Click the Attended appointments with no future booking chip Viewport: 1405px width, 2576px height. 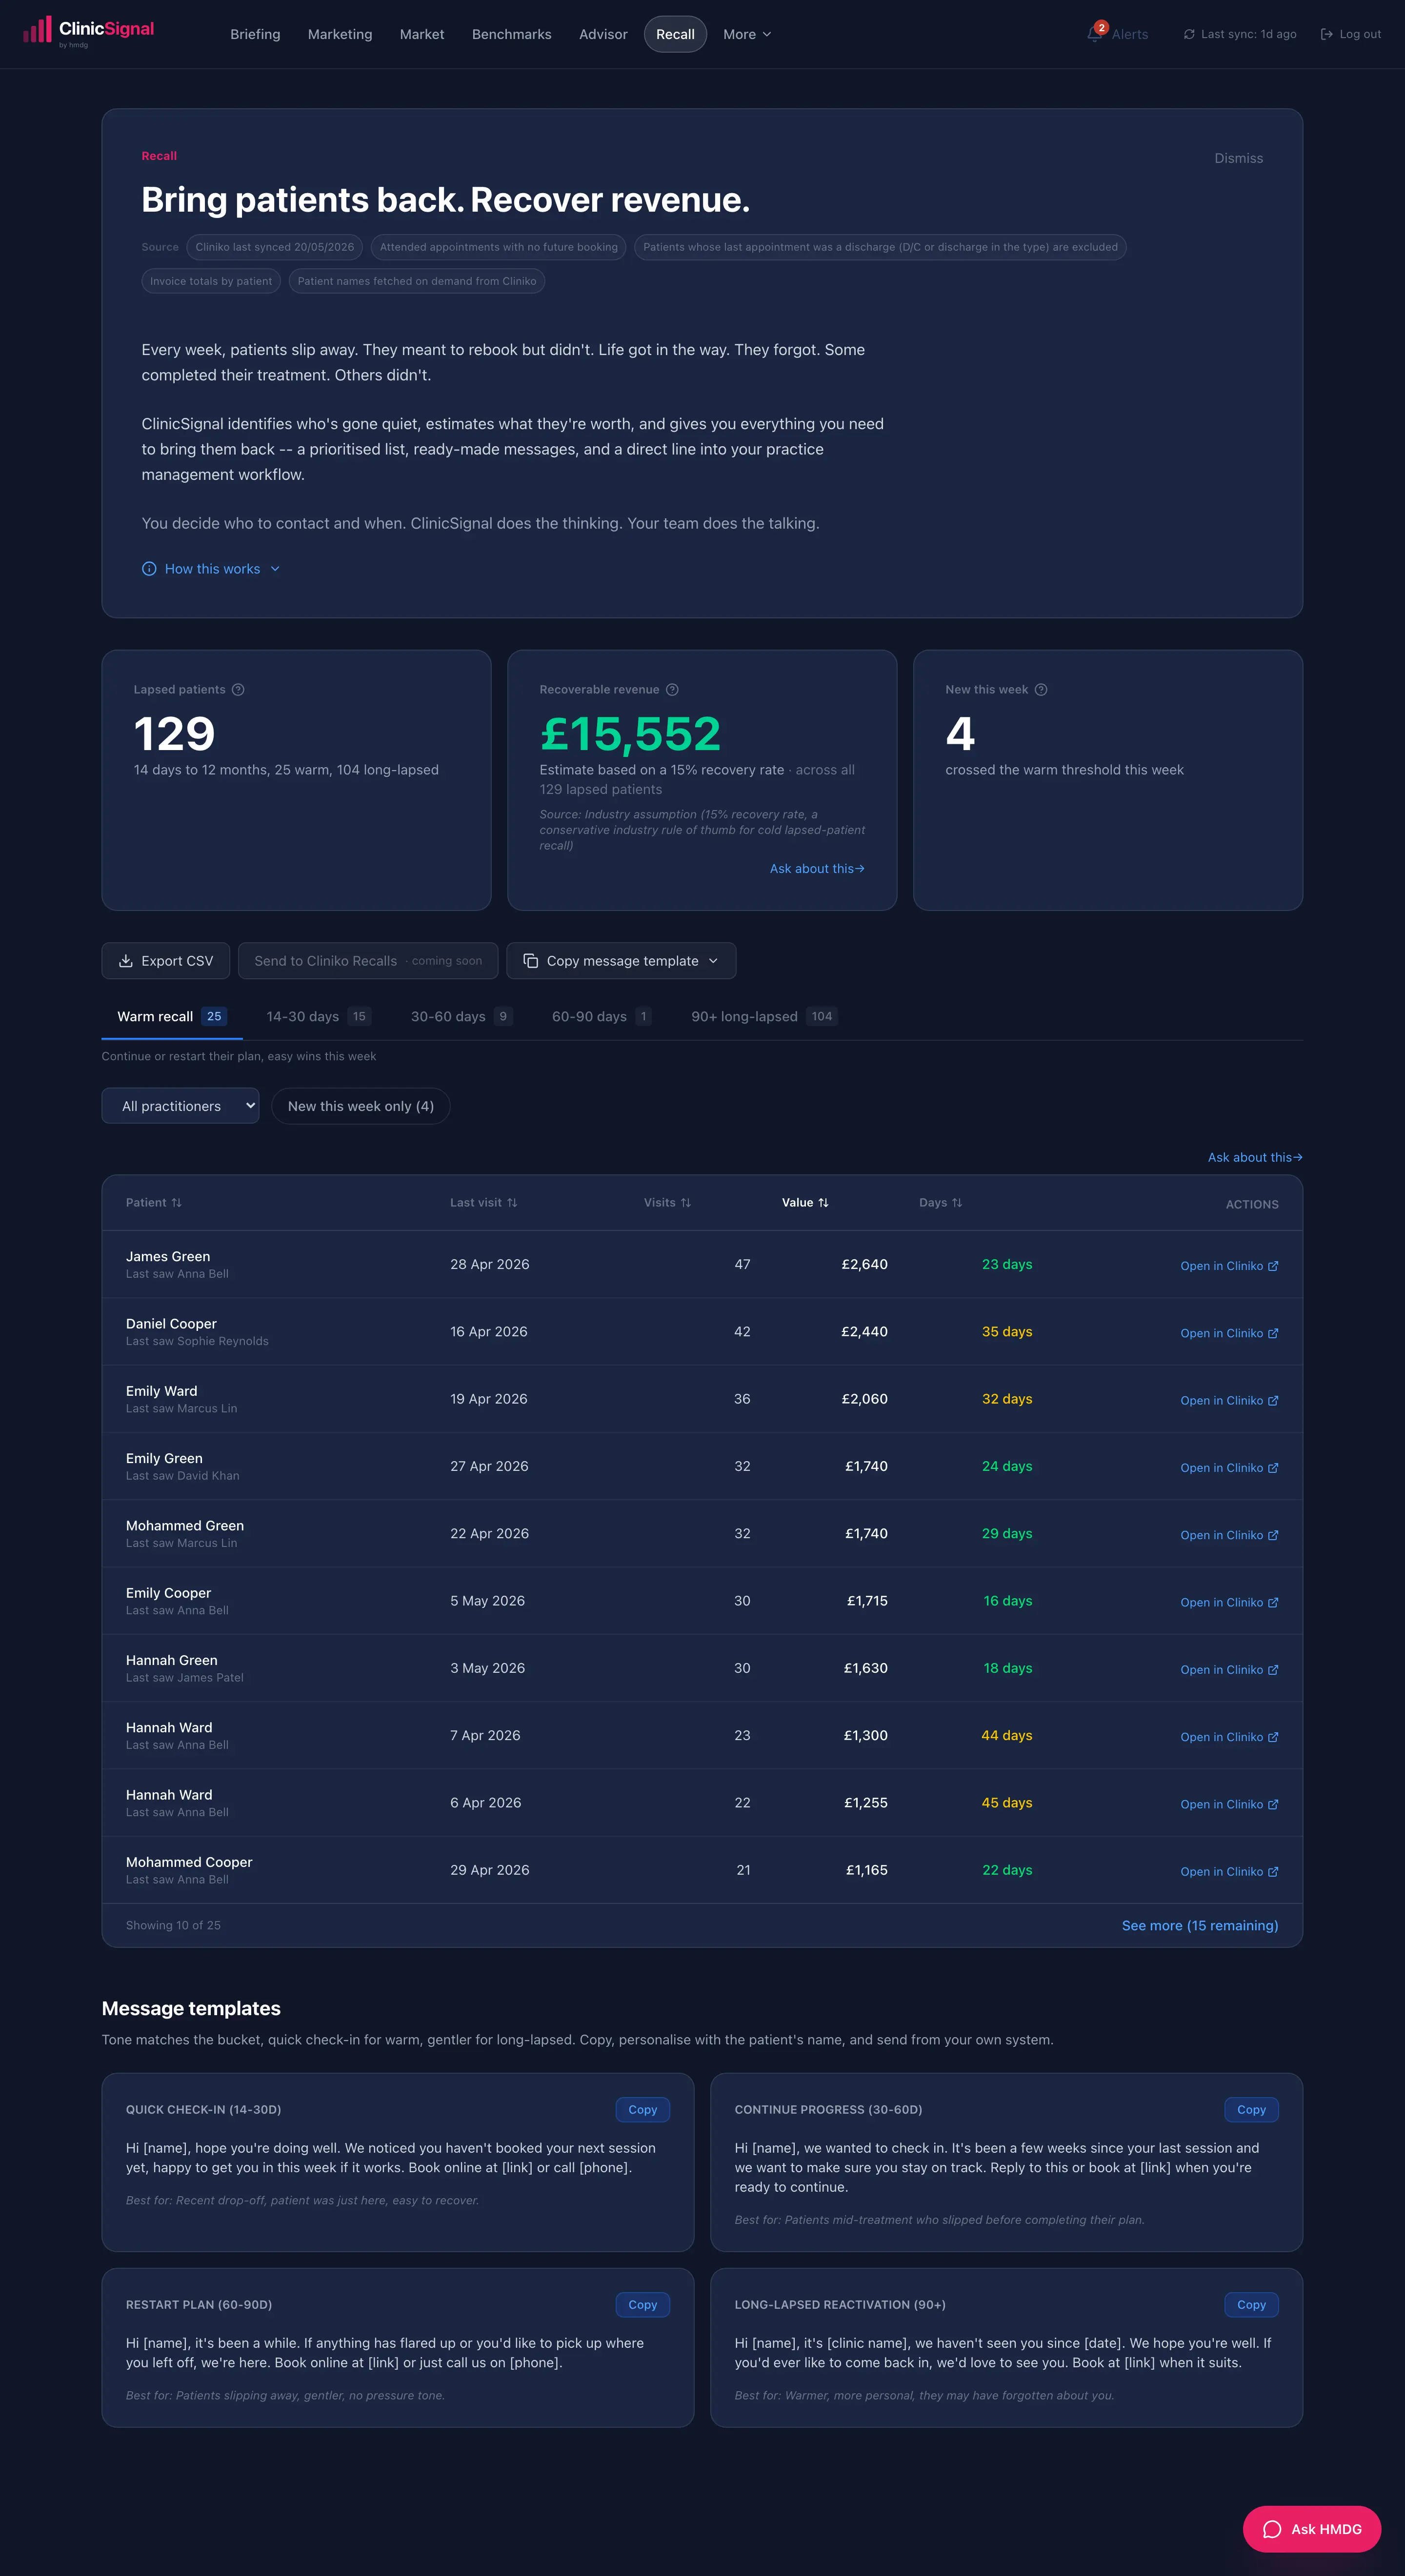coord(499,247)
